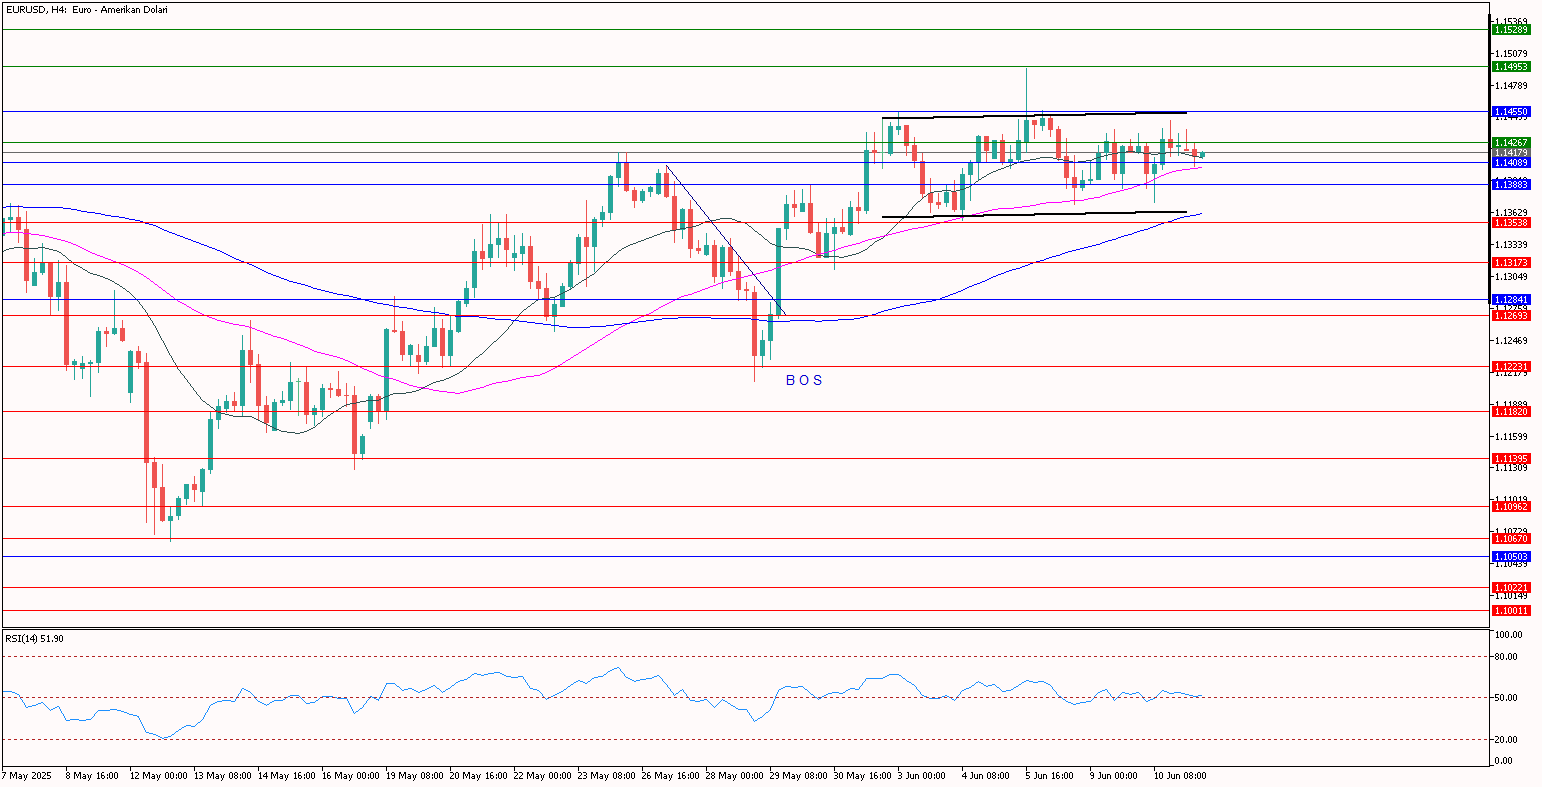Click the '9 Jun 00:00' time axis label
Screen dimensions: 1542x787
[1114, 775]
